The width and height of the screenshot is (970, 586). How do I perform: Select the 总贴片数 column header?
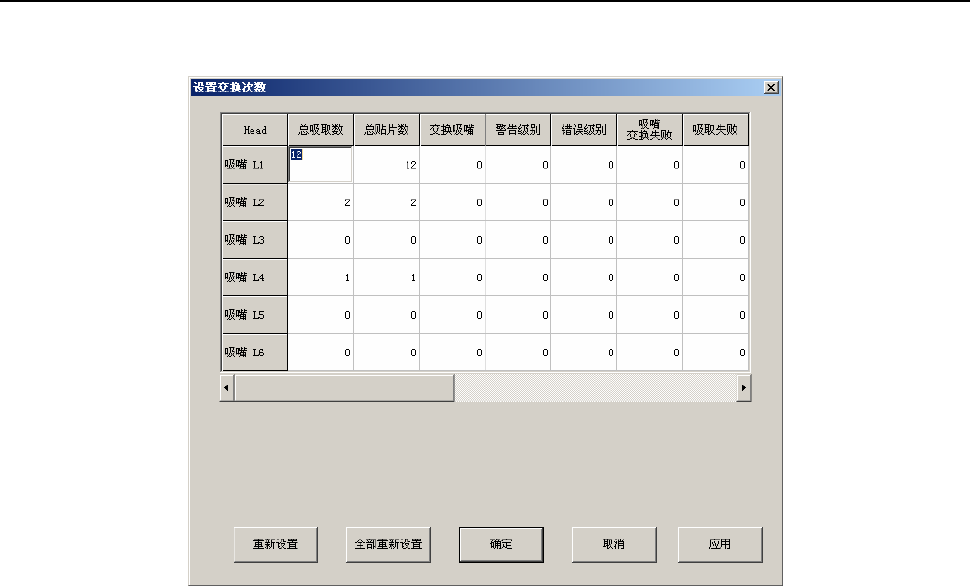(x=387, y=130)
